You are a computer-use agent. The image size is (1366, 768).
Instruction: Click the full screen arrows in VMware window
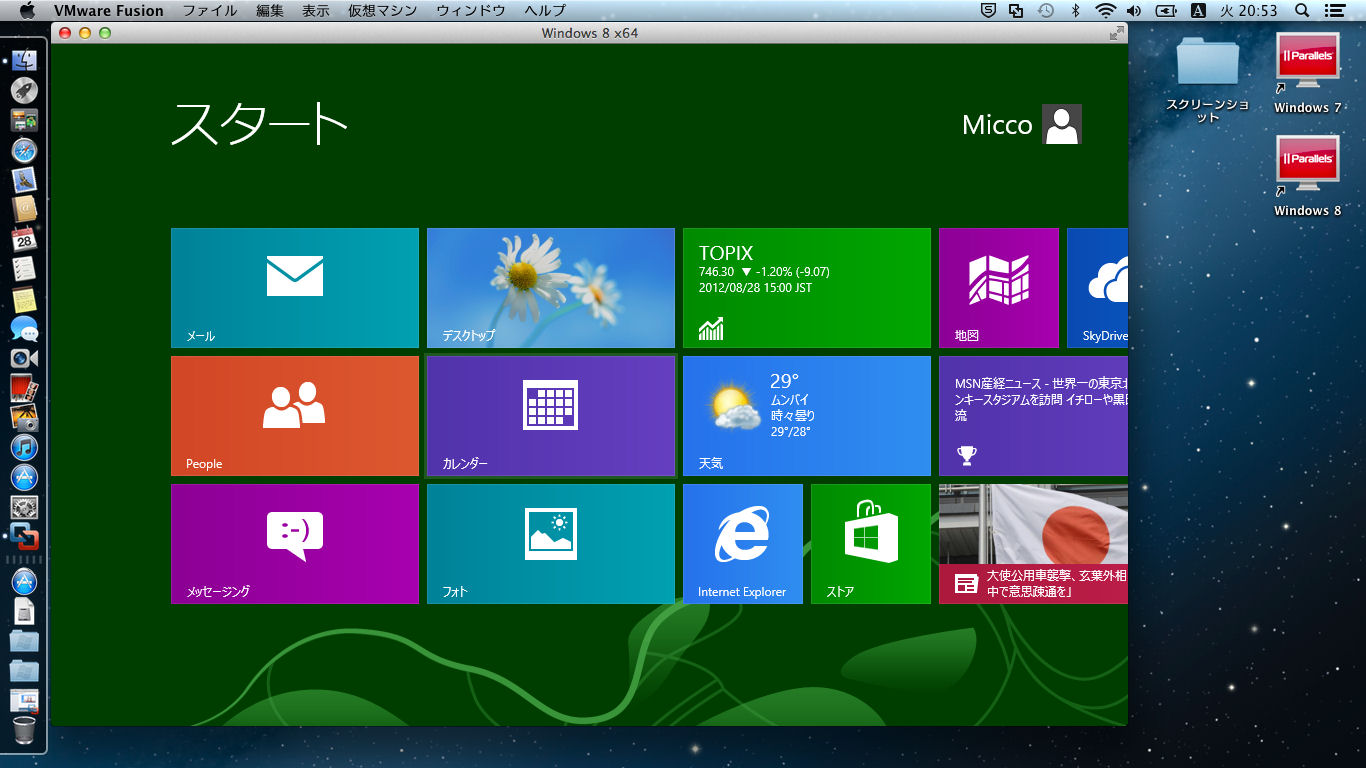(1117, 33)
